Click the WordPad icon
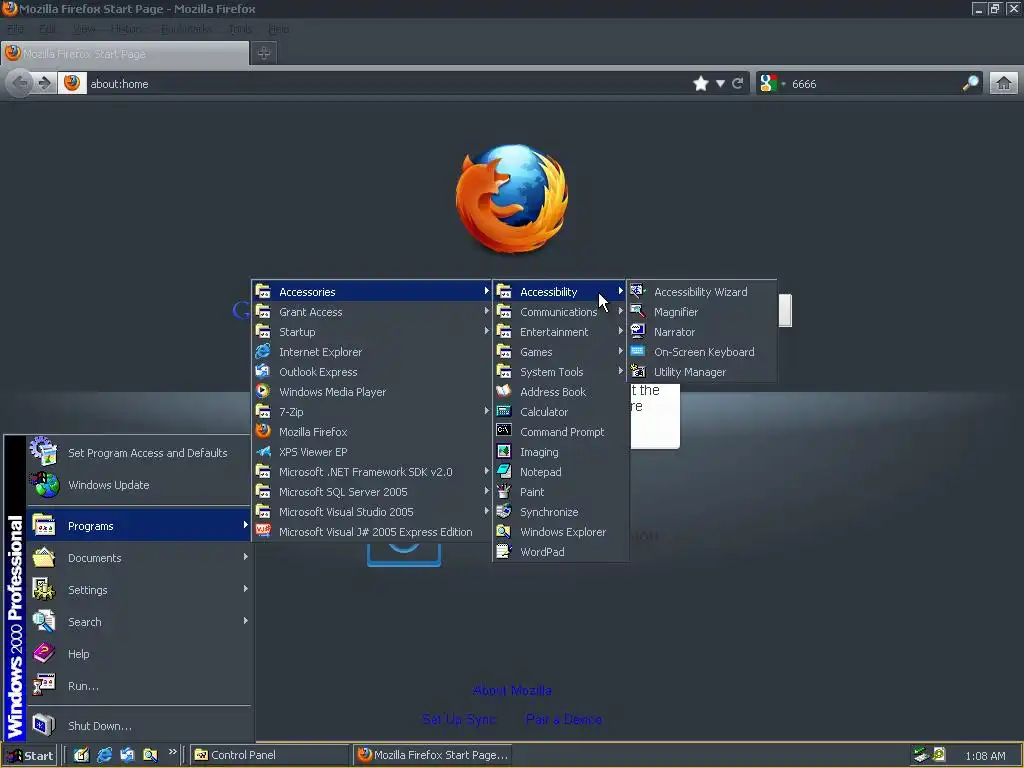This screenshot has width=1024, height=768. (504, 552)
